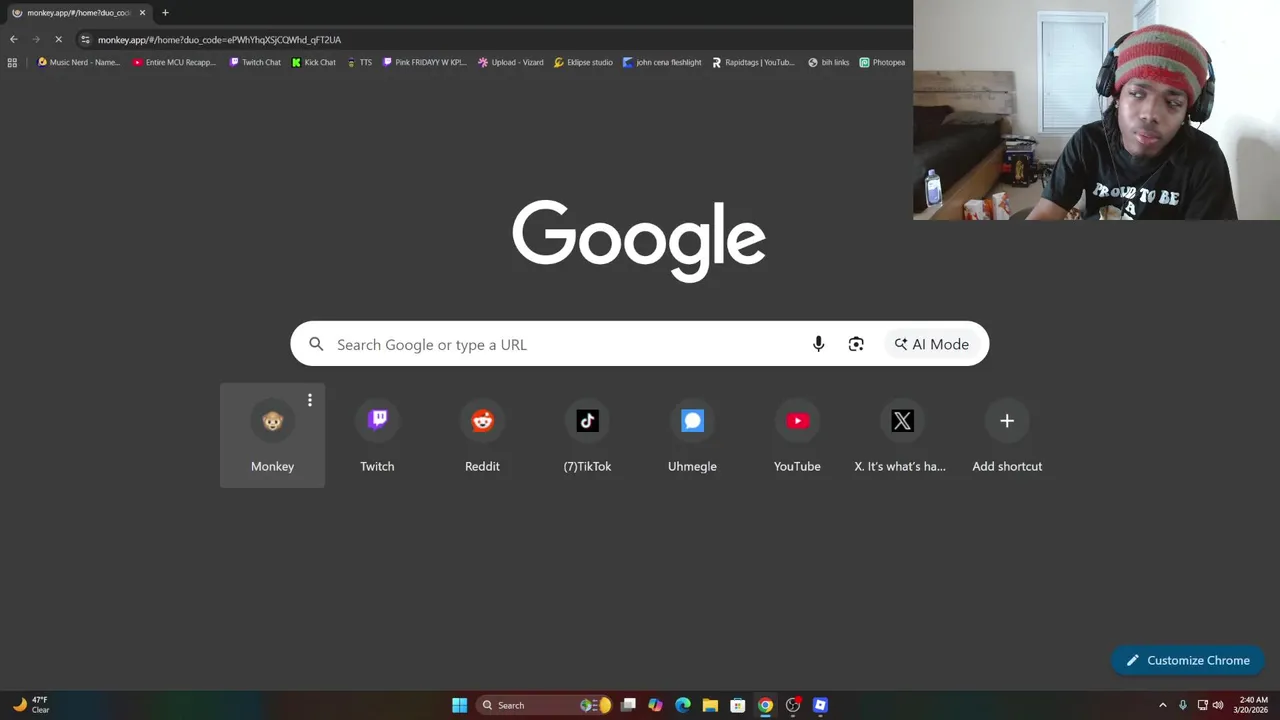Viewport: 1280px width, 720px height.
Task: Click the browser forward arrow
Action: coord(36,39)
